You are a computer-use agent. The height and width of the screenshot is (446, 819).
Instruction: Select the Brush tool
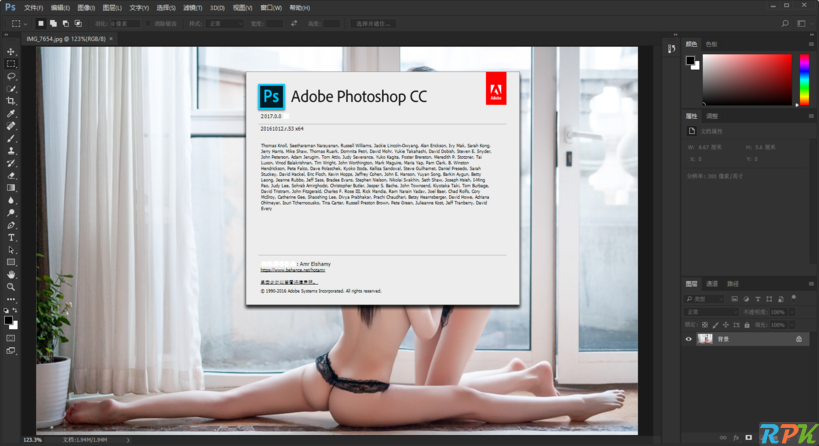pyautogui.click(x=11, y=138)
